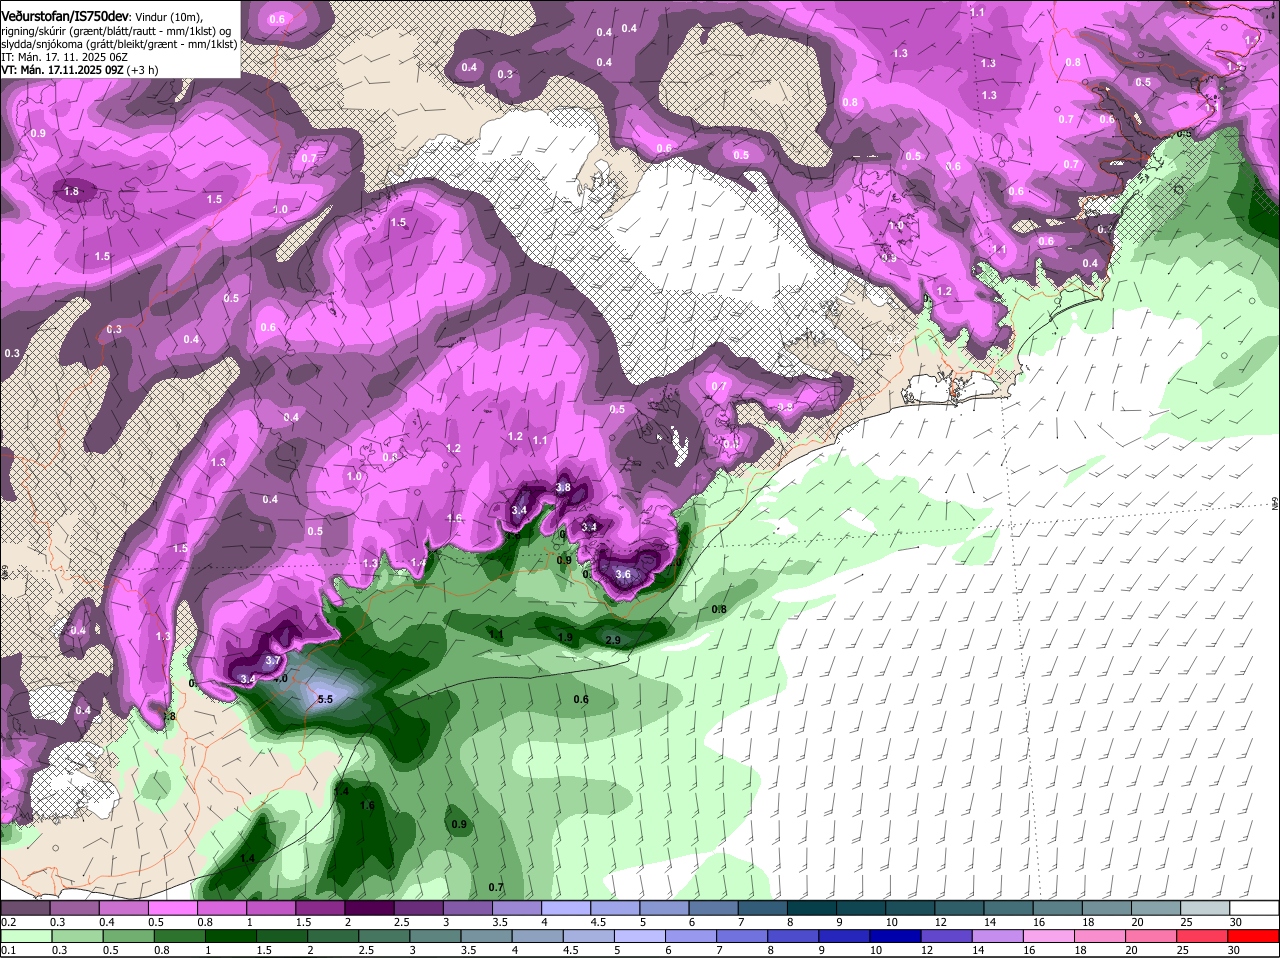Click the 3.7 snowfall value on the map
Viewport: 1280px width, 958px height.
pos(272,661)
